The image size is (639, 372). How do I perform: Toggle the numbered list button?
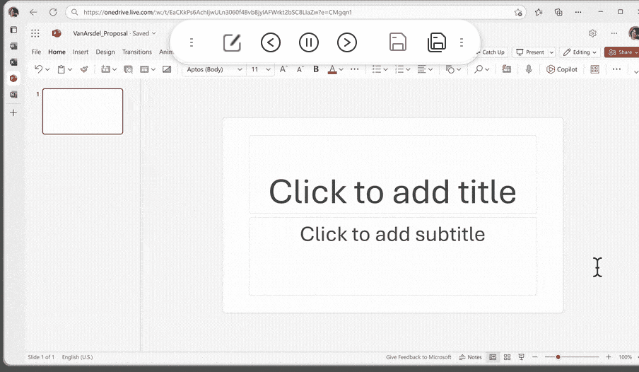pyautogui.click(x=399, y=70)
